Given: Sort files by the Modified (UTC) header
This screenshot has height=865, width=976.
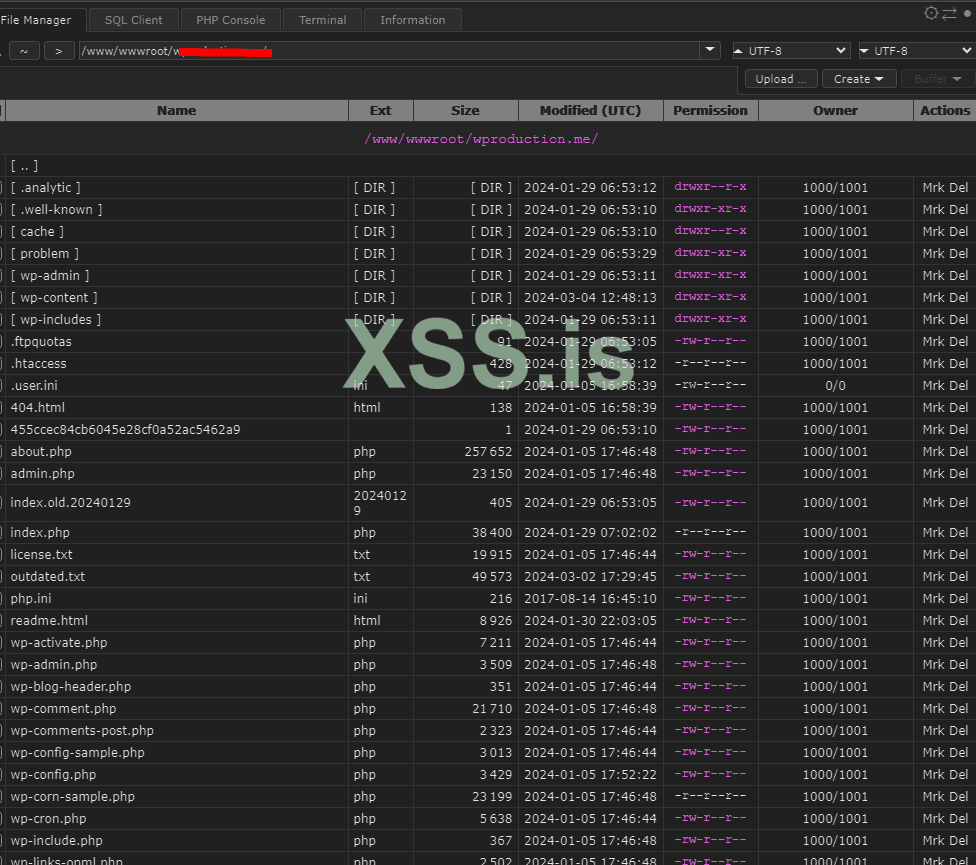Looking at the screenshot, I should tap(590, 110).
